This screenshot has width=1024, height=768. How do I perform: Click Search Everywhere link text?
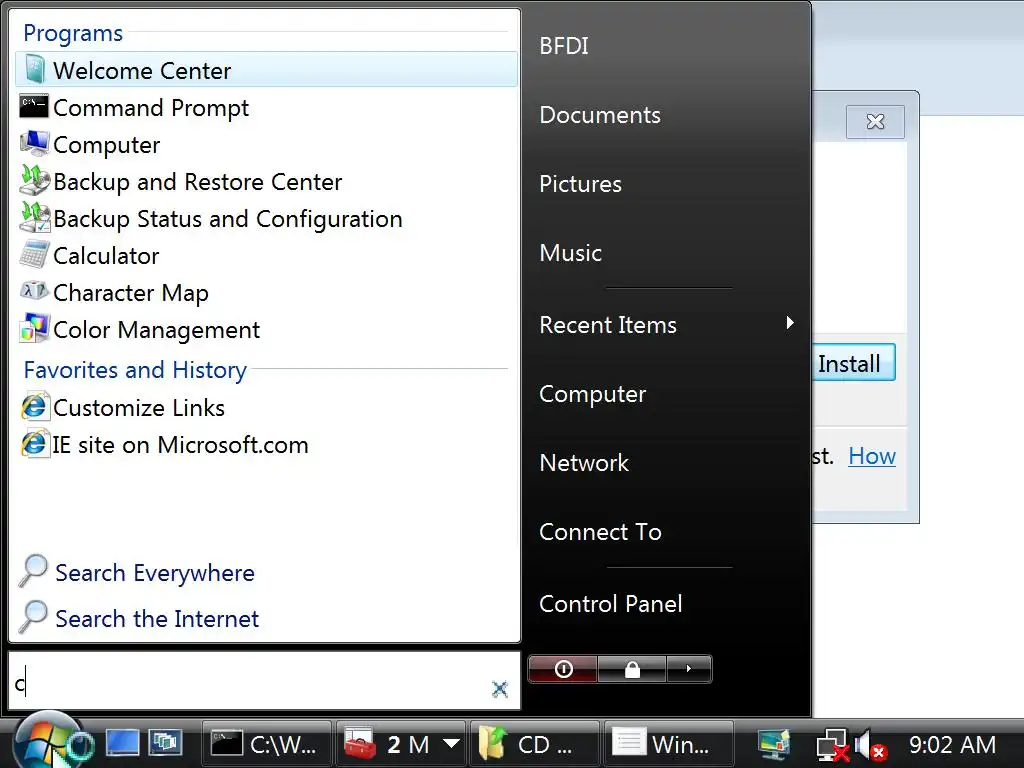[155, 573]
